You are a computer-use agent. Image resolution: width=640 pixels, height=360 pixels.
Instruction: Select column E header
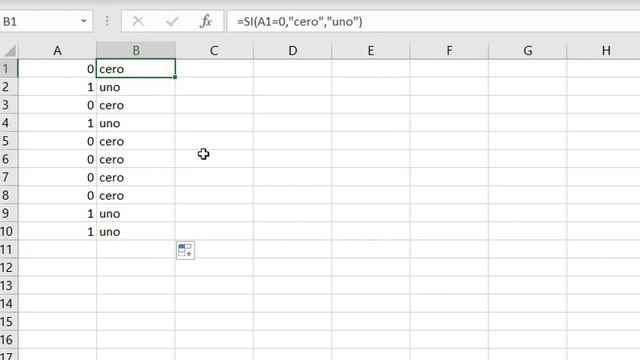click(x=371, y=51)
